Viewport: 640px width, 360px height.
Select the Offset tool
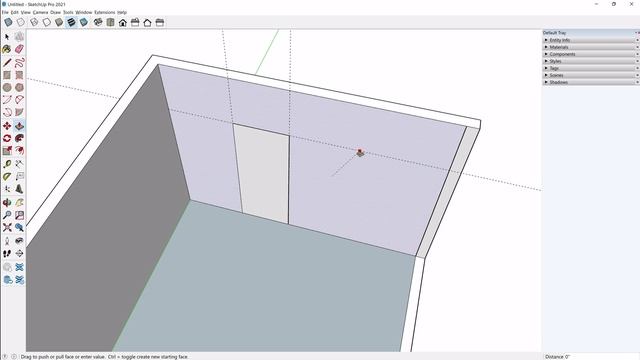(x=19, y=151)
